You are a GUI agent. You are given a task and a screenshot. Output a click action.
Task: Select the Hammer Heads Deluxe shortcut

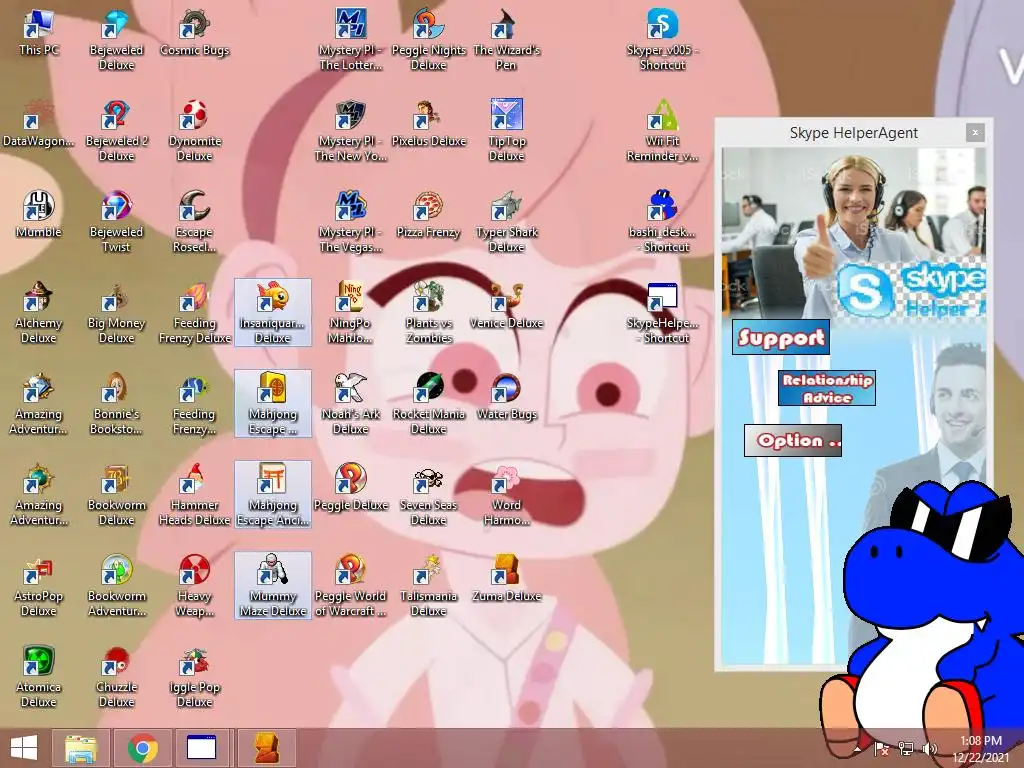(x=194, y=494)
